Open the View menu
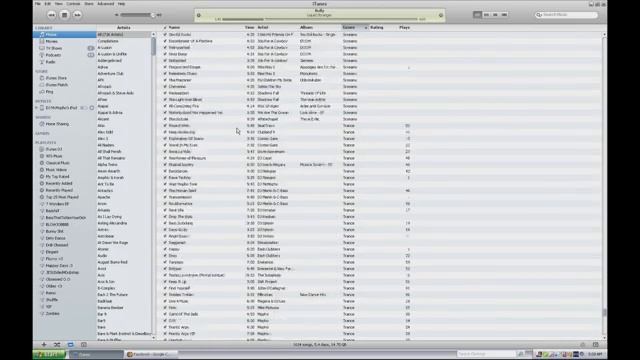This screenshot has width=640, height=360. [59, 4]
